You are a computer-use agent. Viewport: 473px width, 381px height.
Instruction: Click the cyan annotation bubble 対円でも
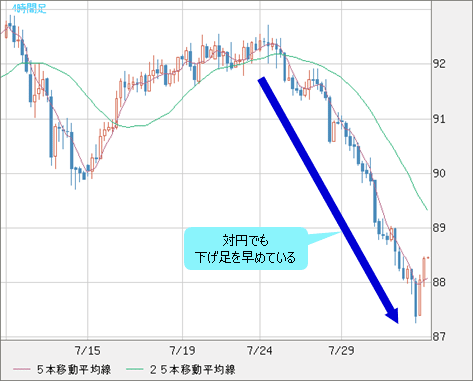(x=246, y=249)
